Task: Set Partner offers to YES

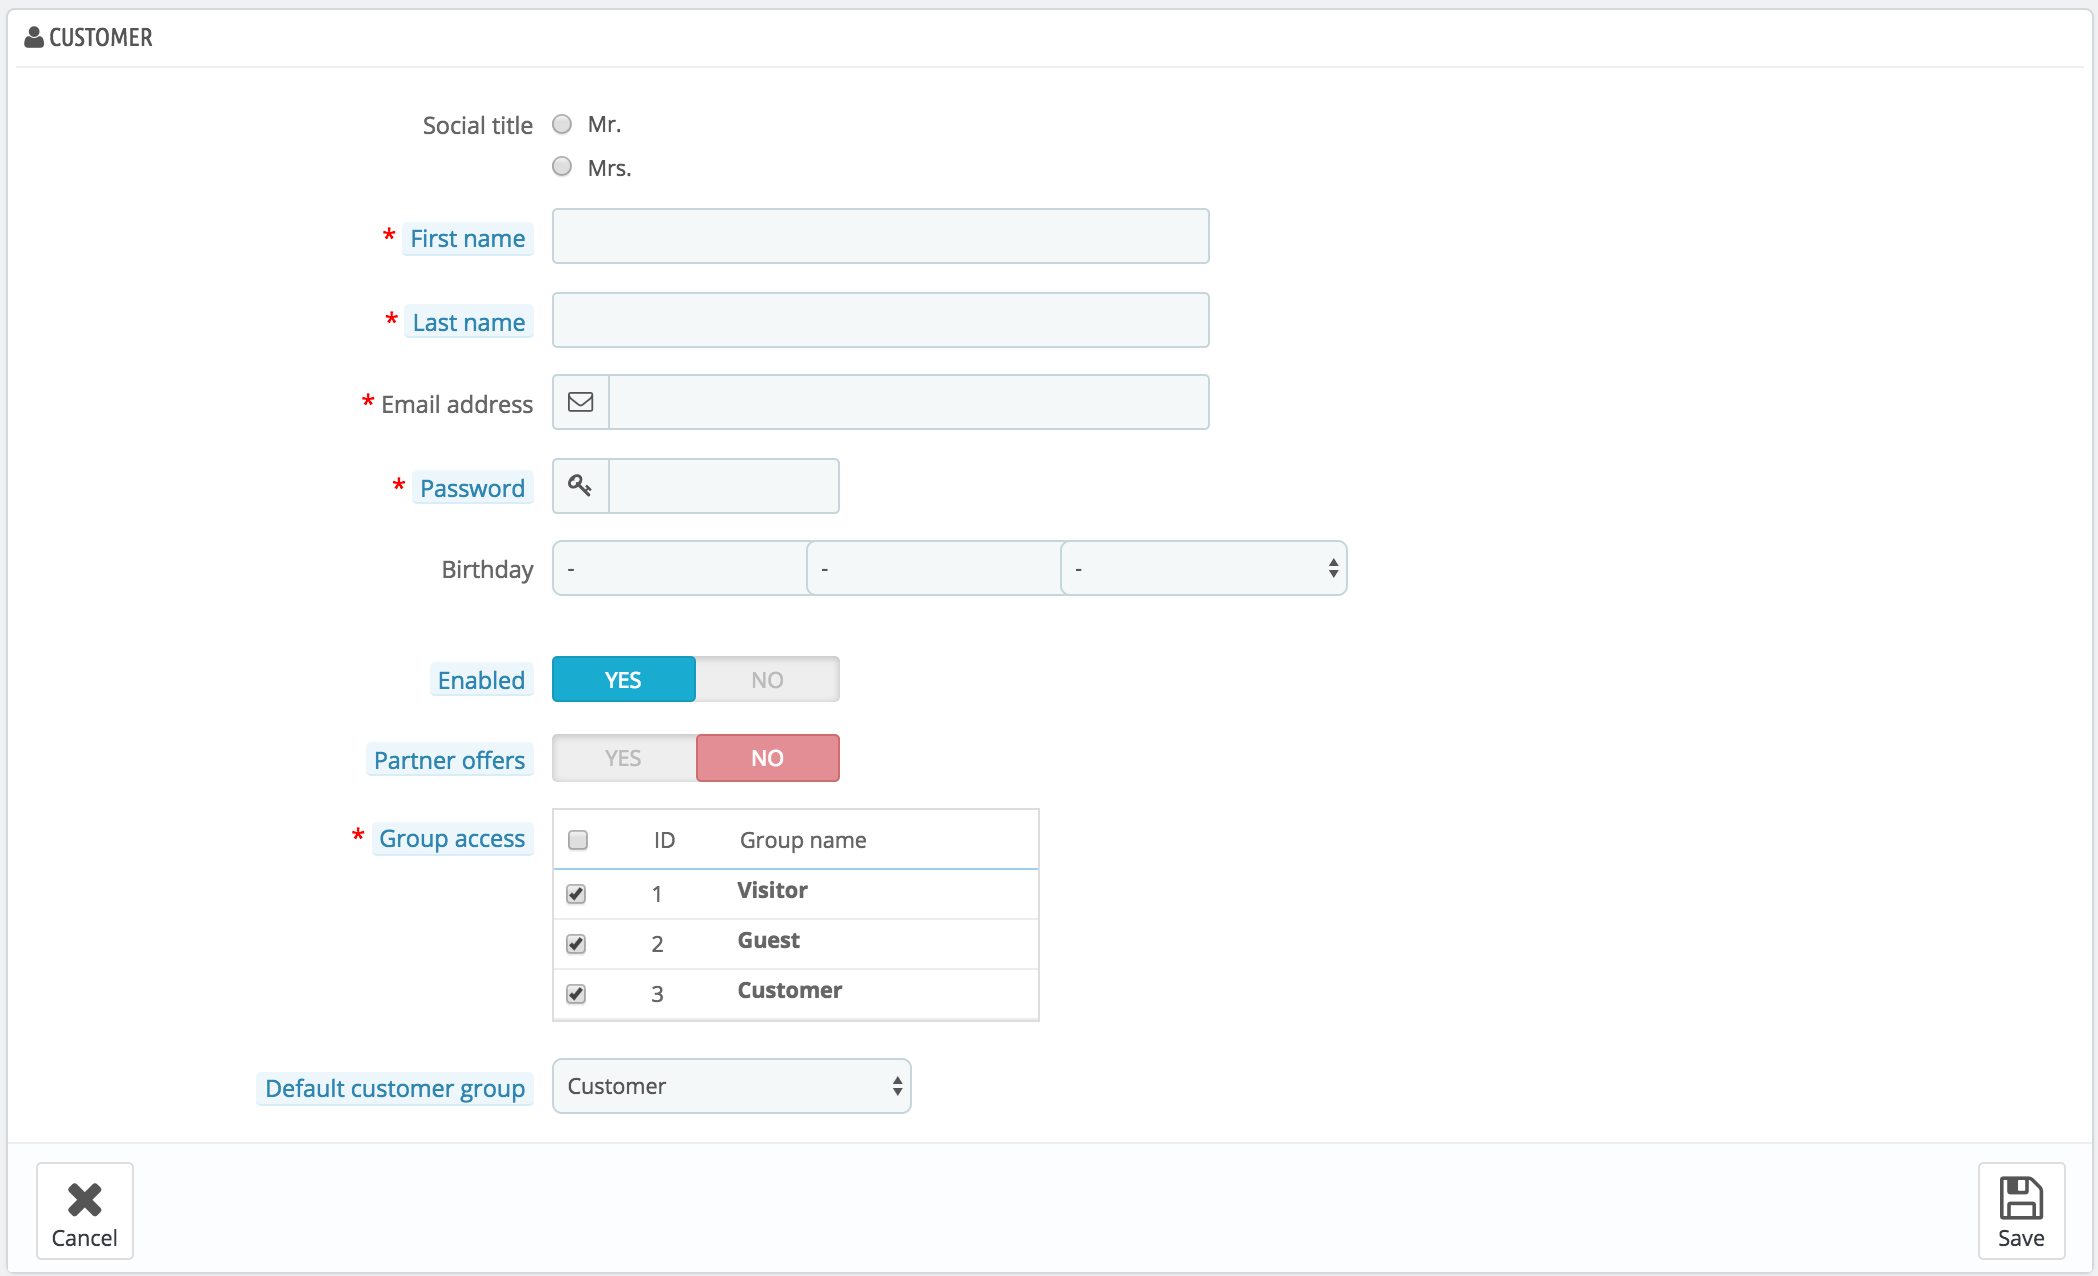Action: coord(624,758)
